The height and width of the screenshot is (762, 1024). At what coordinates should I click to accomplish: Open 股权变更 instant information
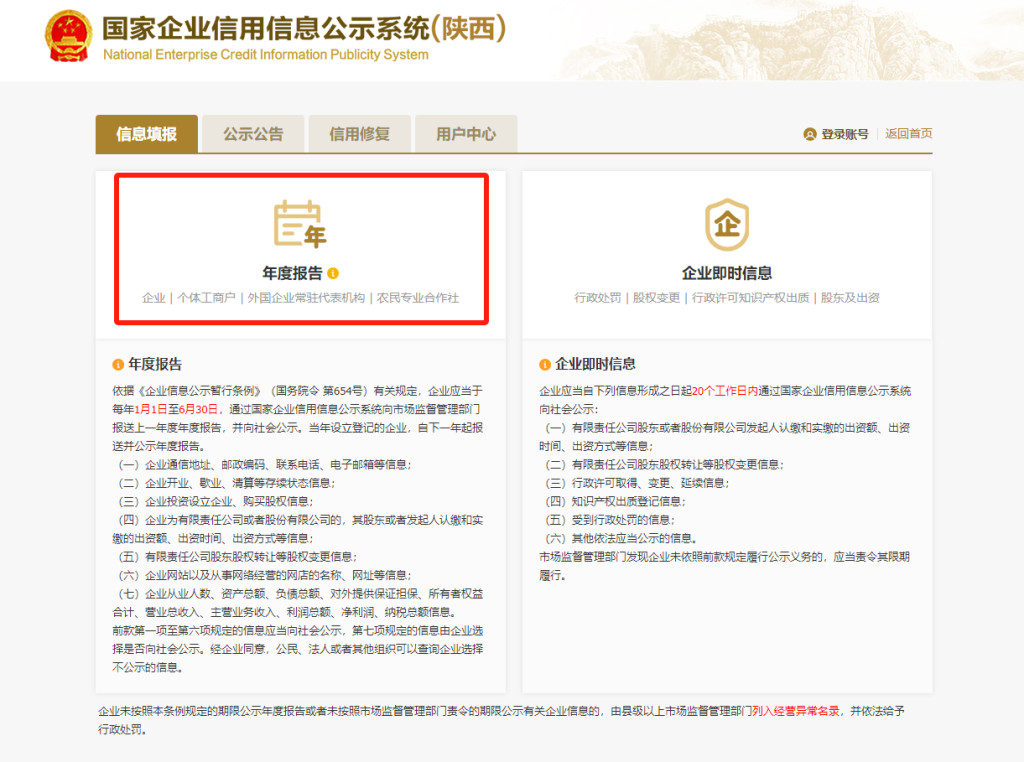click(656, 298)
